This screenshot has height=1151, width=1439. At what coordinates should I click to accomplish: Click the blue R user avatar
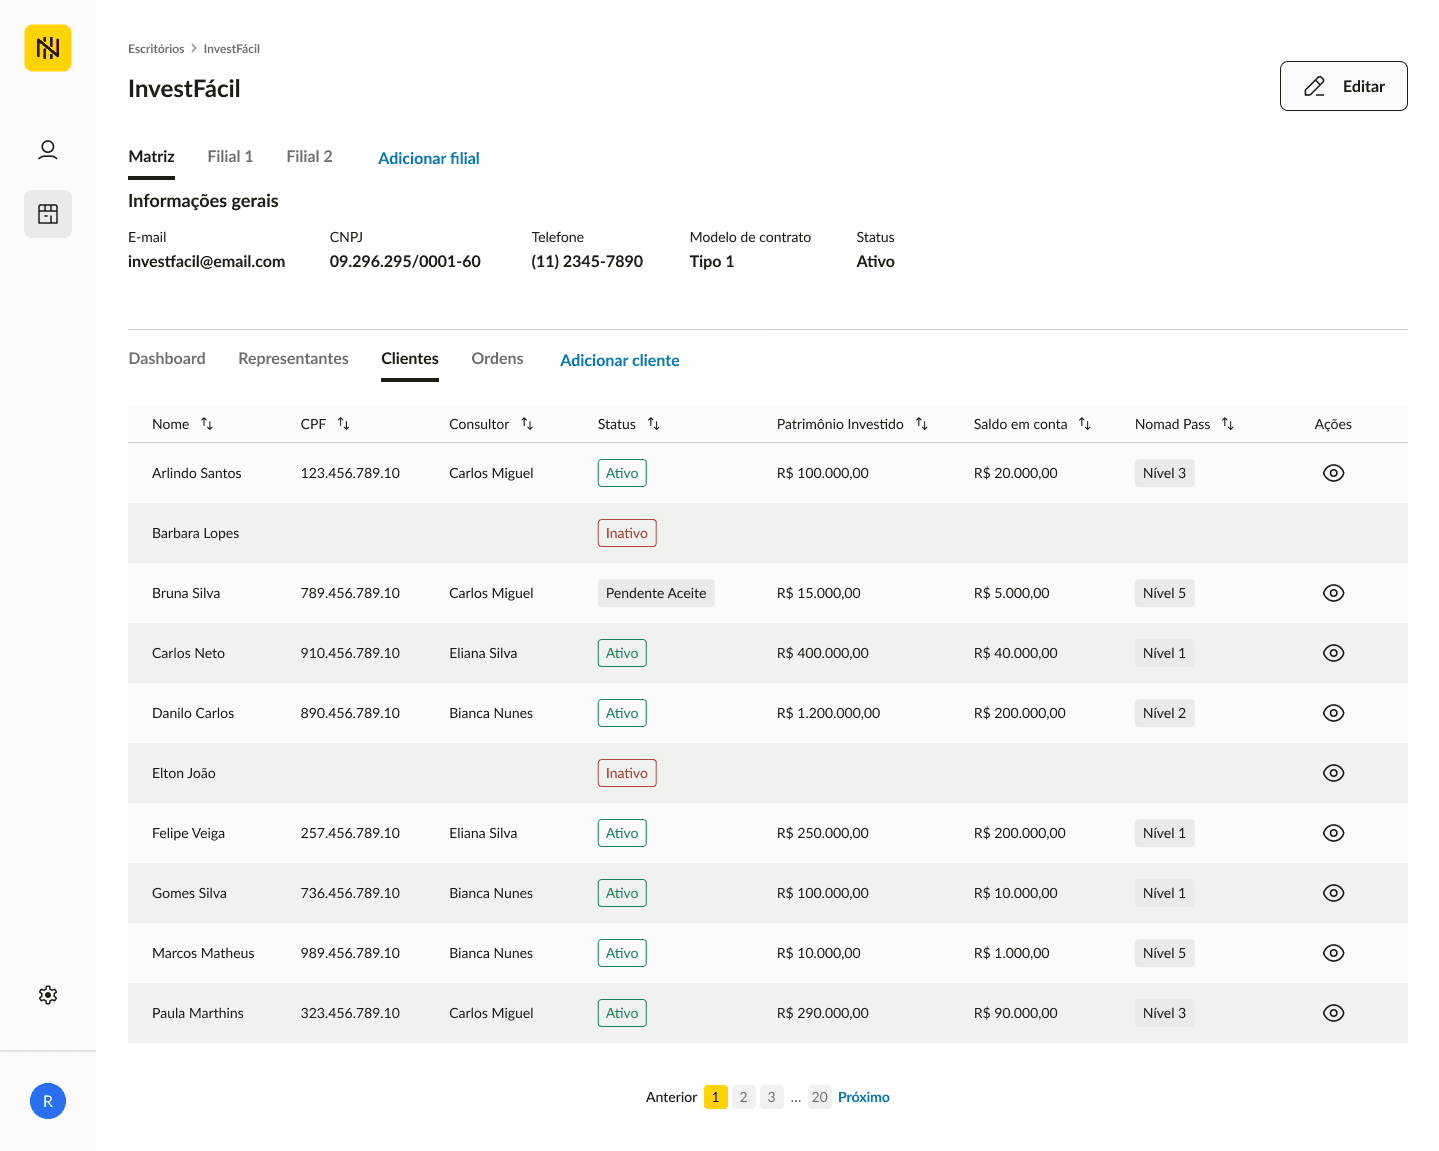(x=48, y=1101)
